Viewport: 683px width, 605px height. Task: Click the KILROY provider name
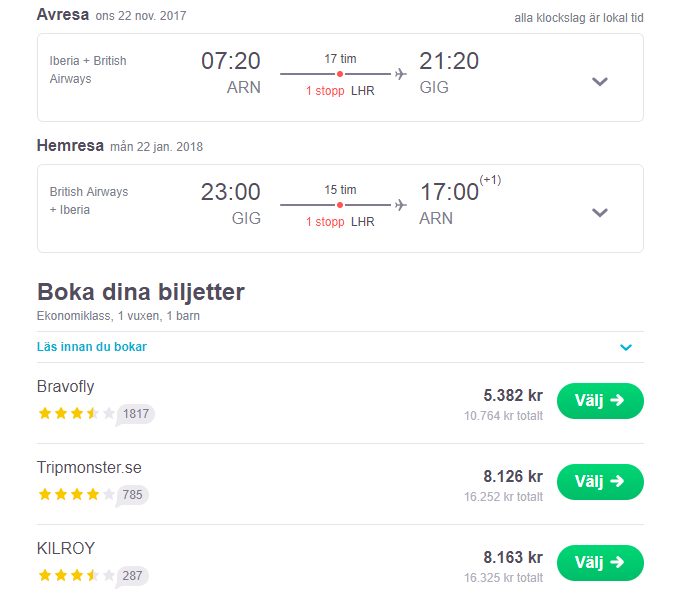tap(64, 549)
